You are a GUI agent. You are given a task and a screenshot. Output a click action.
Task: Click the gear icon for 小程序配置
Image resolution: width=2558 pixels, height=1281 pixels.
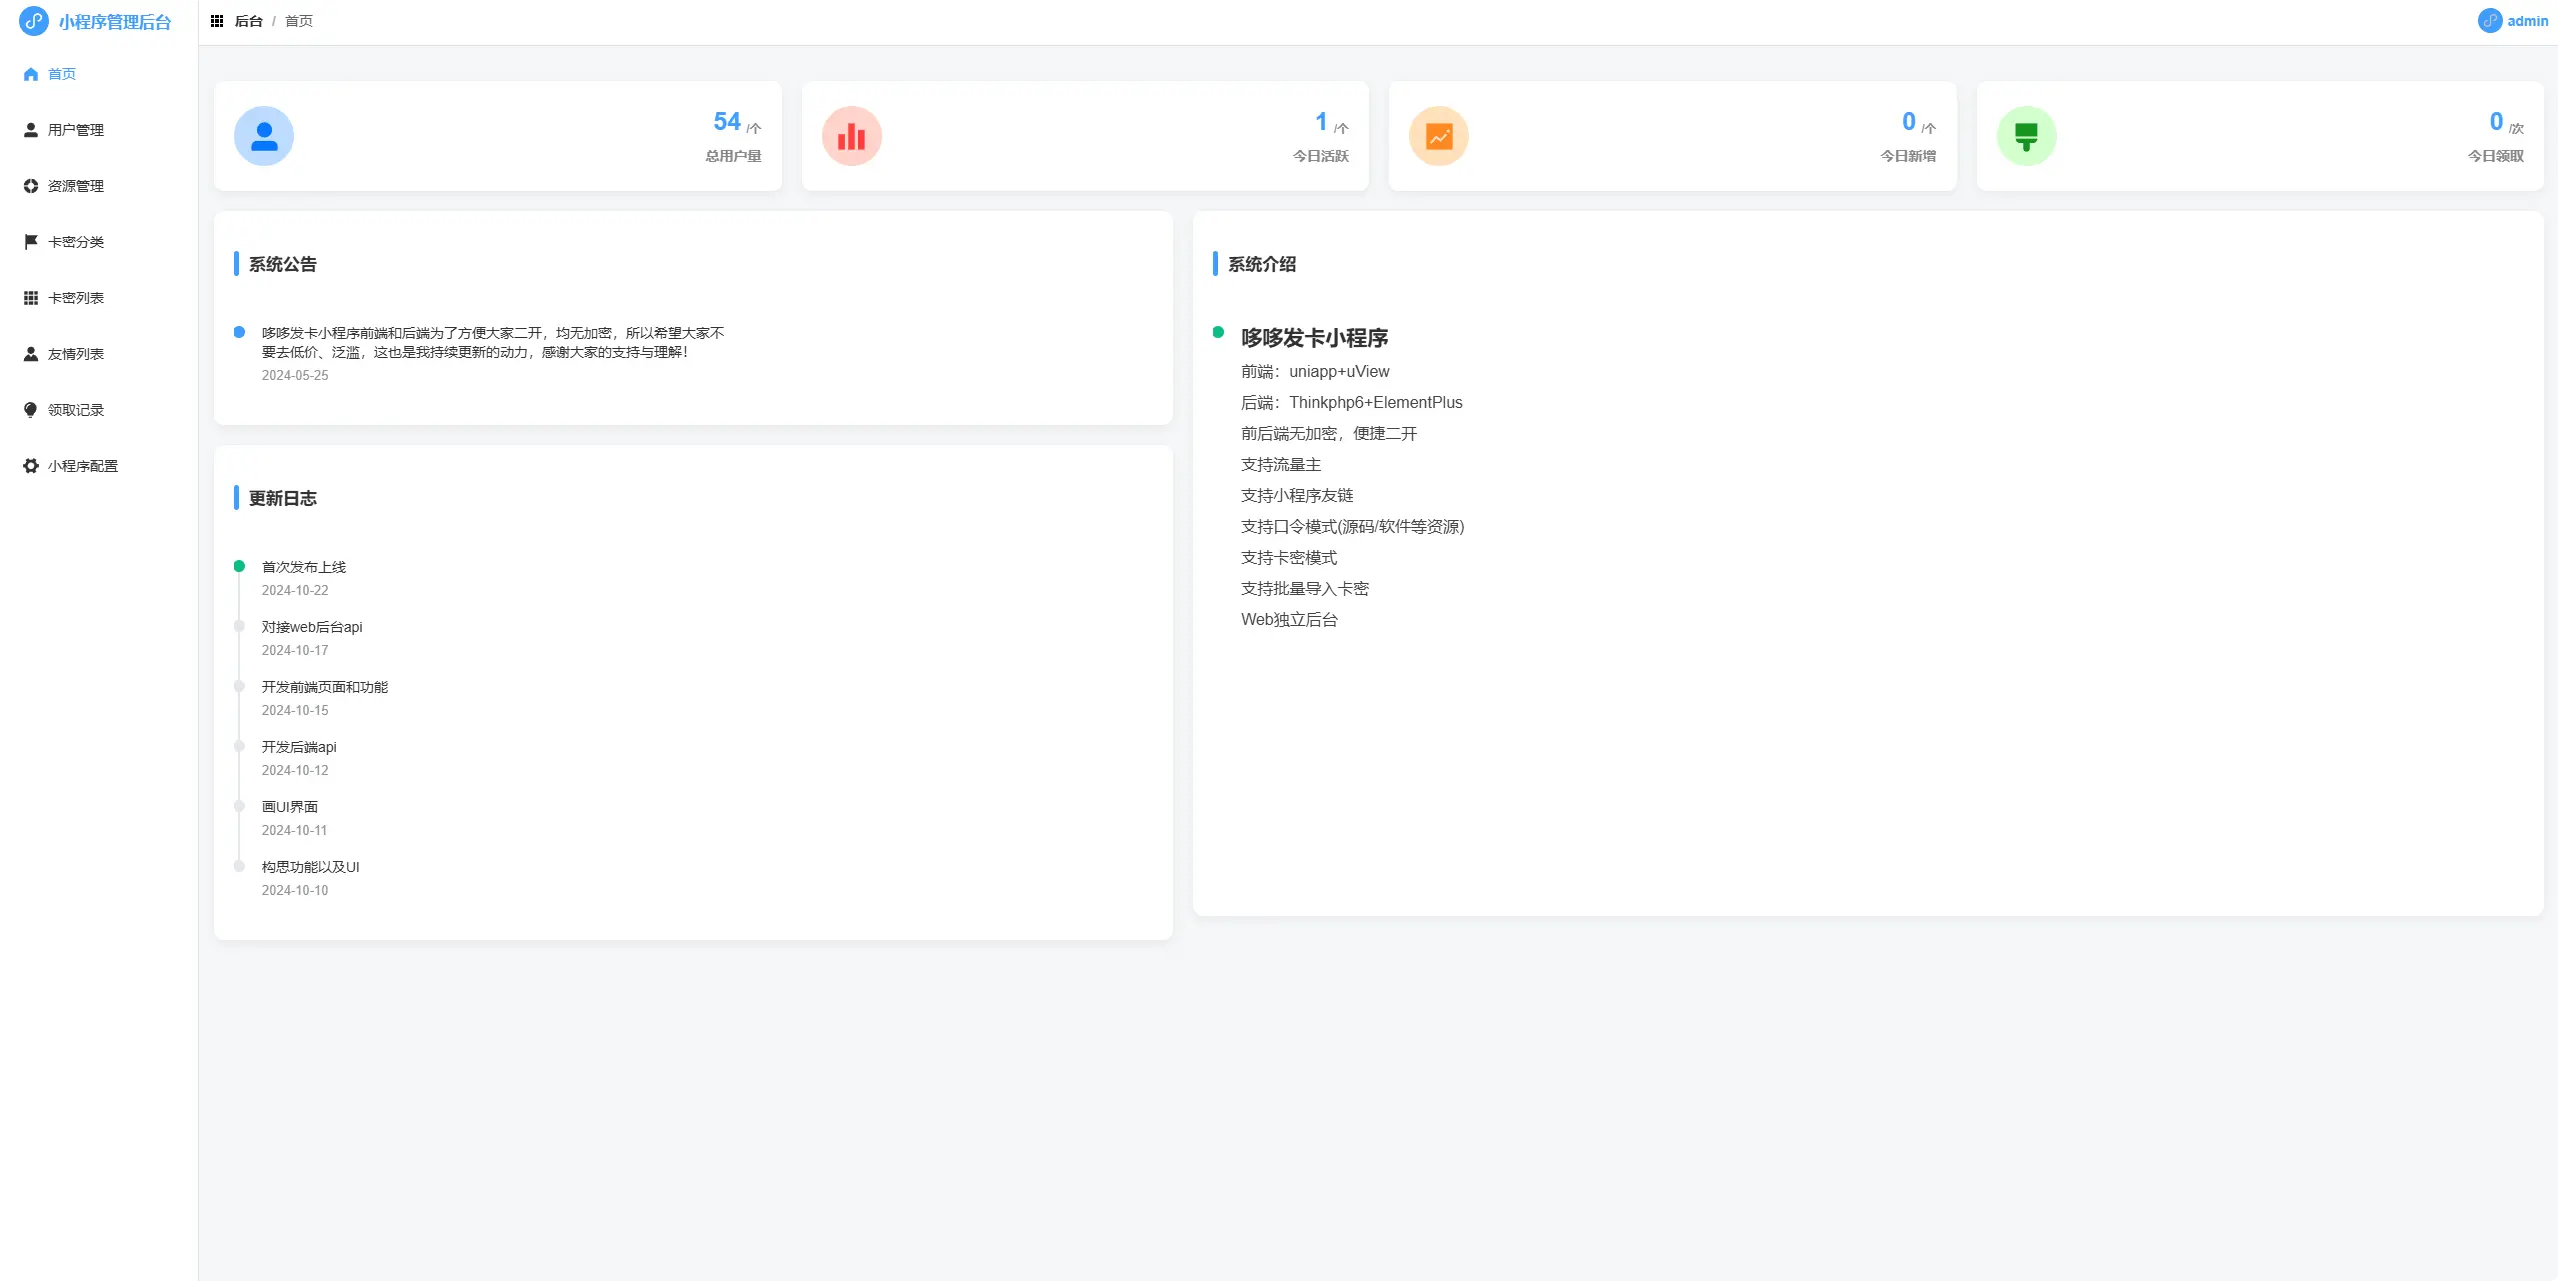point(31,466)
